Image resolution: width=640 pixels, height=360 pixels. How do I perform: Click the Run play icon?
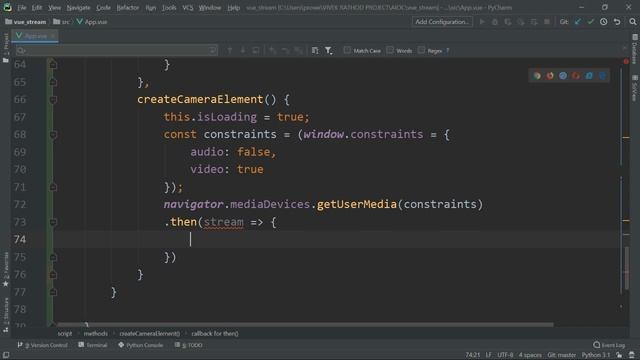pos(482,22)
